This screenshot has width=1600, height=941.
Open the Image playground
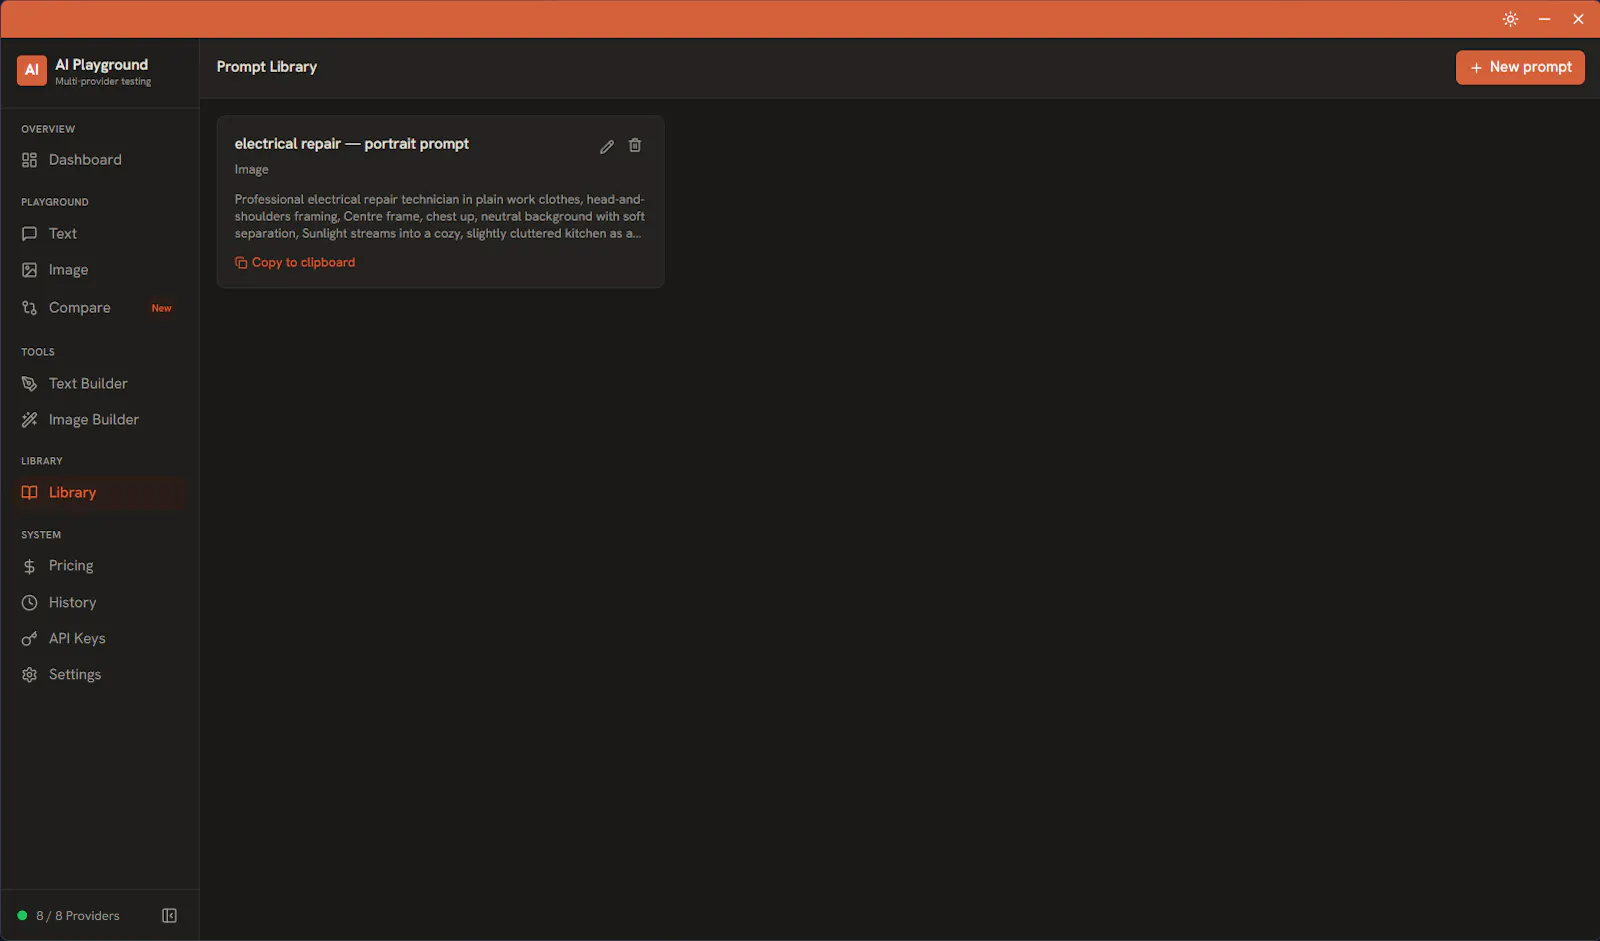coord(100,270)
